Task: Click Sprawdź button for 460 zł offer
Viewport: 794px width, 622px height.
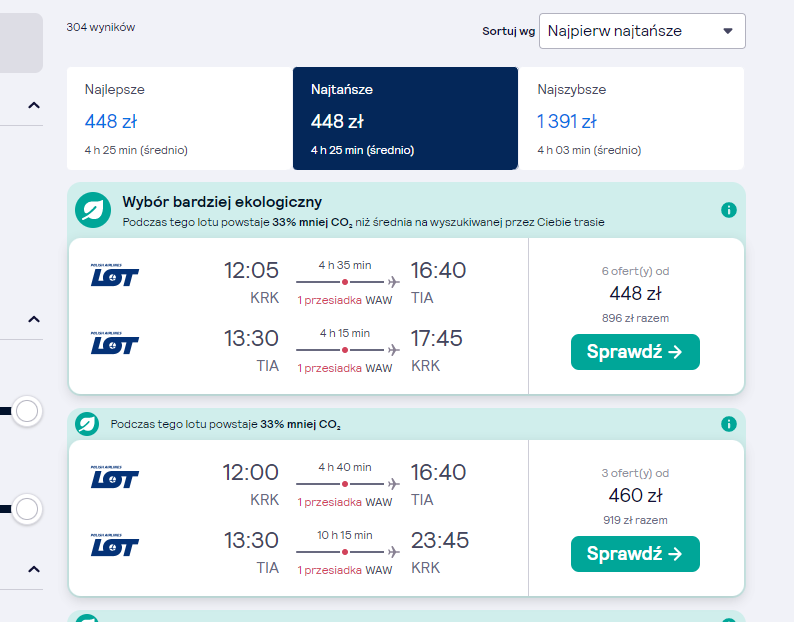Action: tap(635, 554)
